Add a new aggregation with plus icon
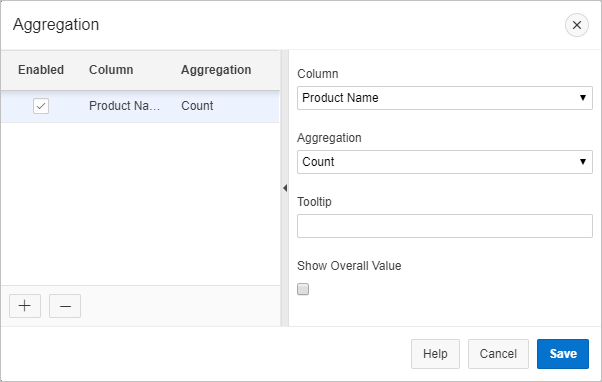This screenshot has height=382, width=602. pyautogui.click(x=25, y=306)
